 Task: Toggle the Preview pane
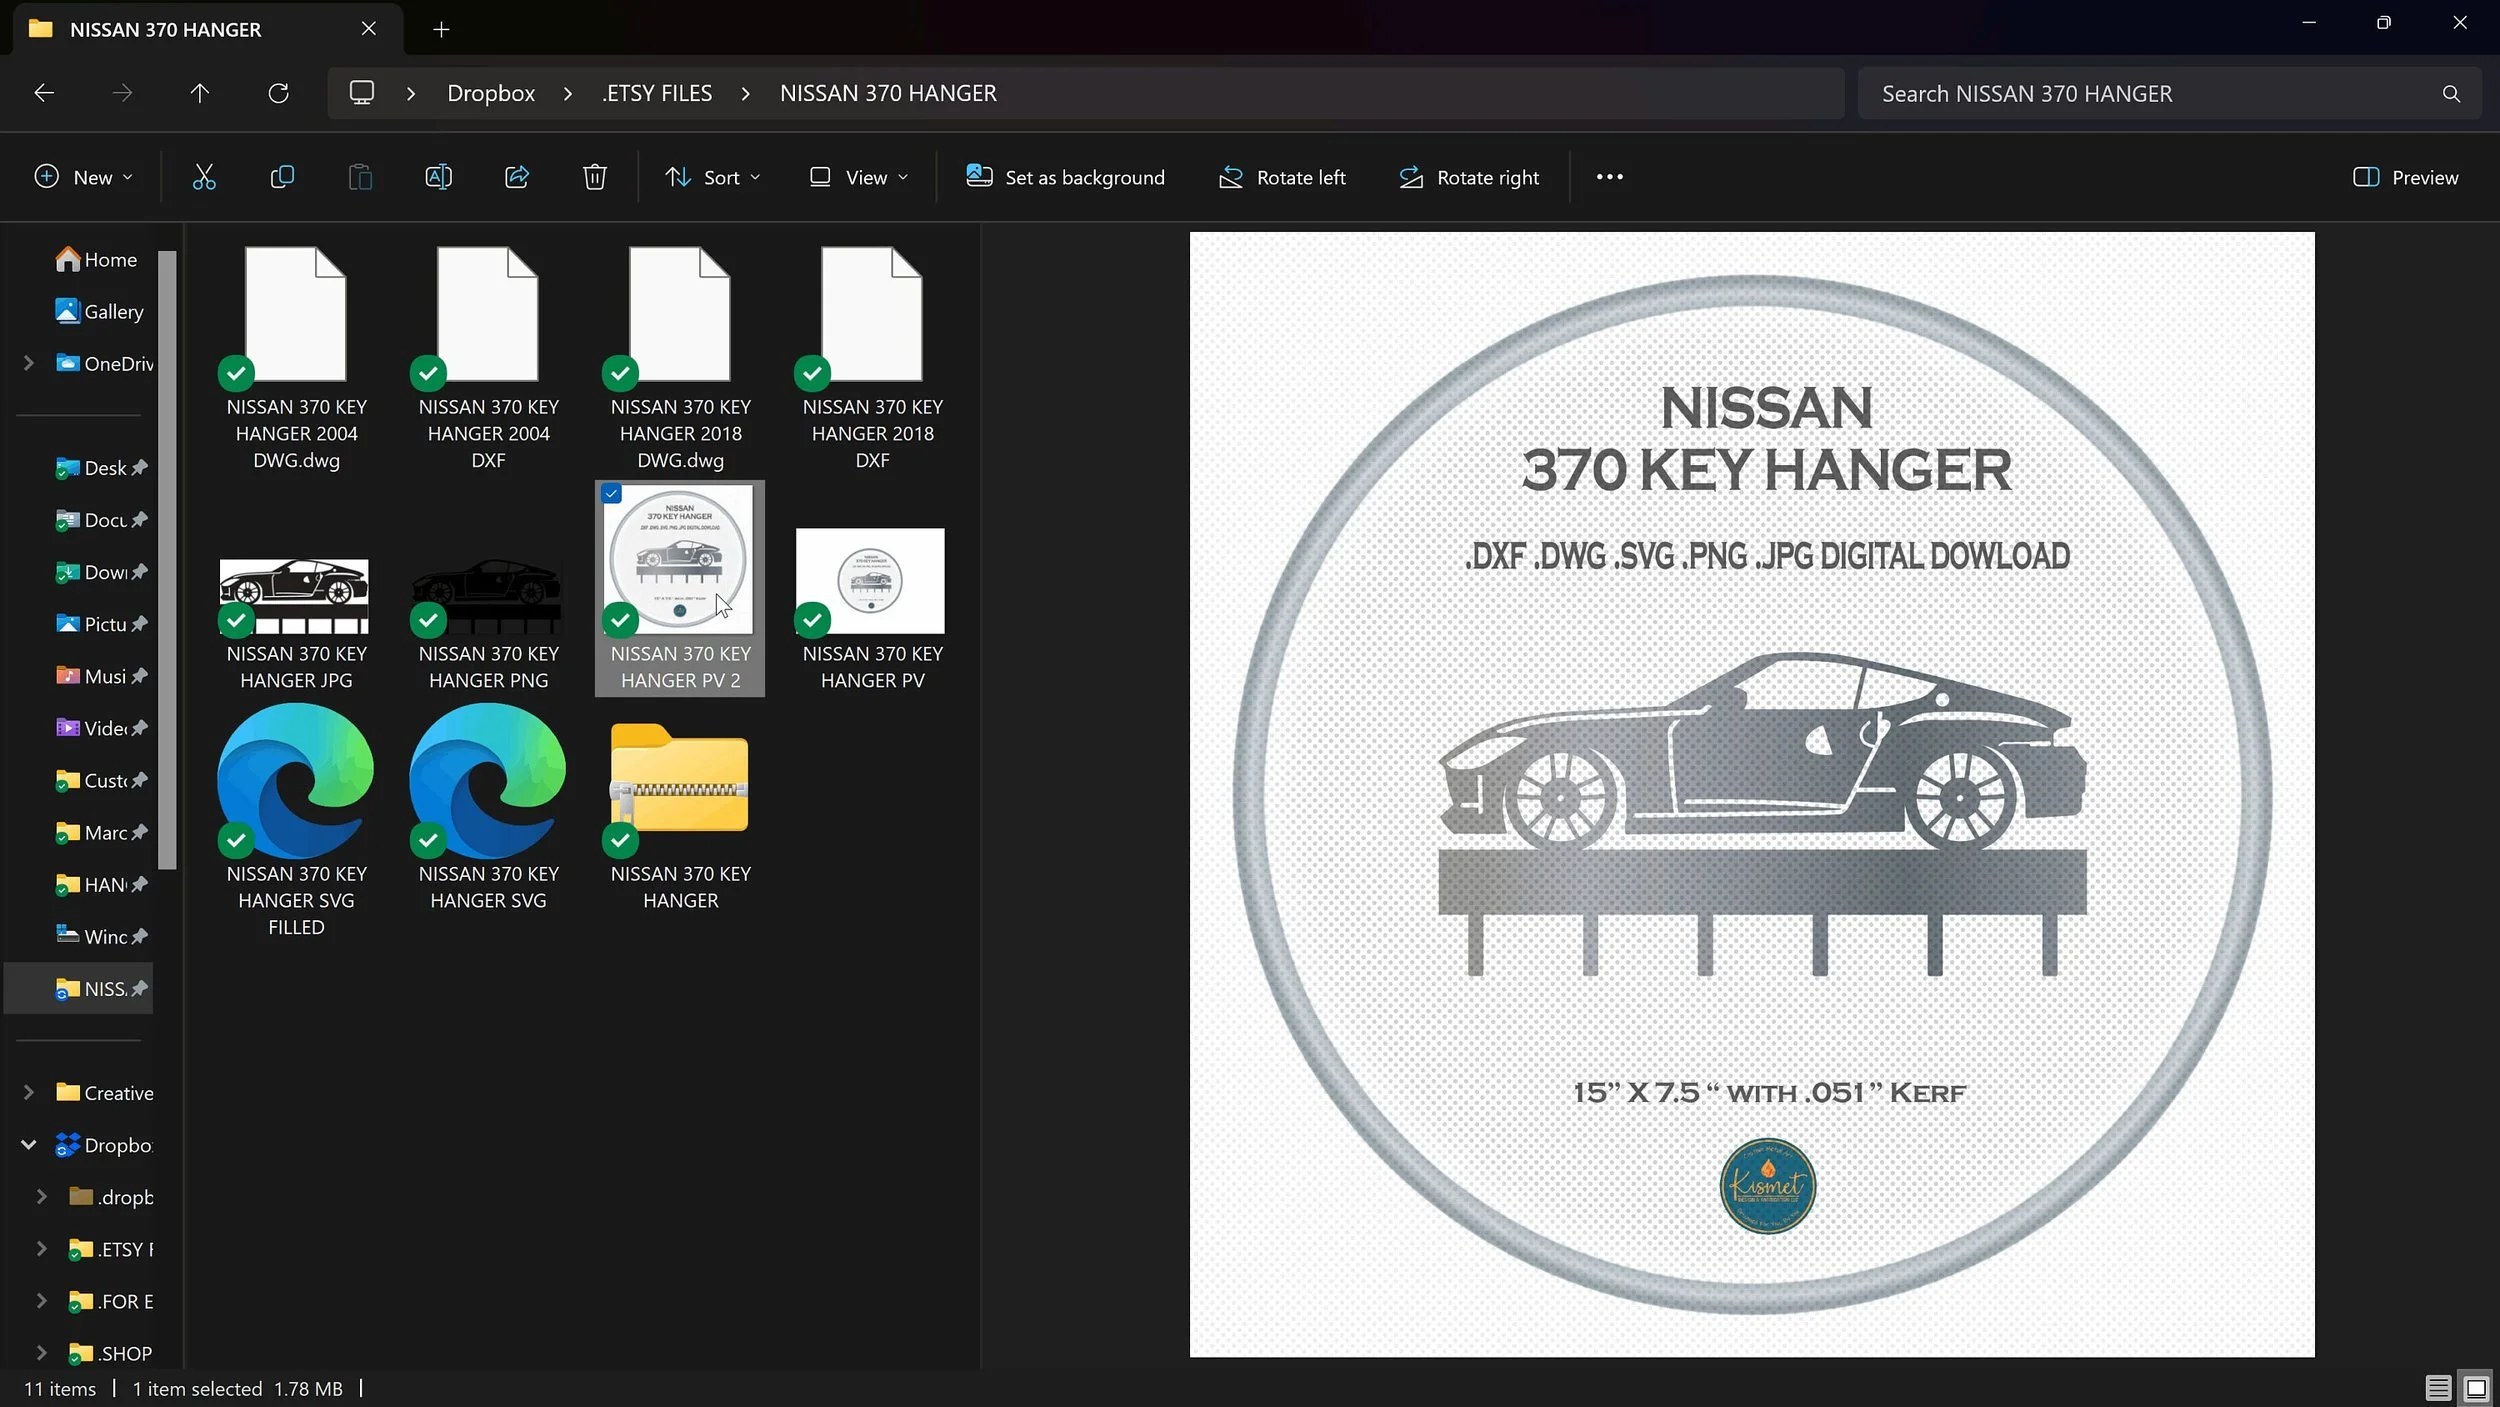2405,177
